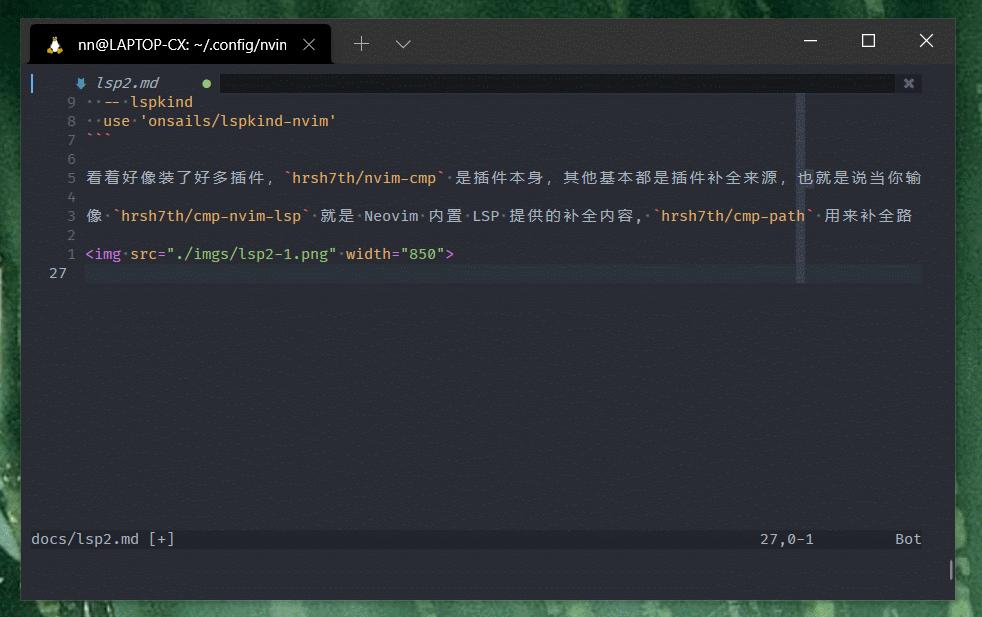The width and height of the screenshot is (982, 617).
Task: Close the buffer using the X icon at bufferline right
Action: 909,83
